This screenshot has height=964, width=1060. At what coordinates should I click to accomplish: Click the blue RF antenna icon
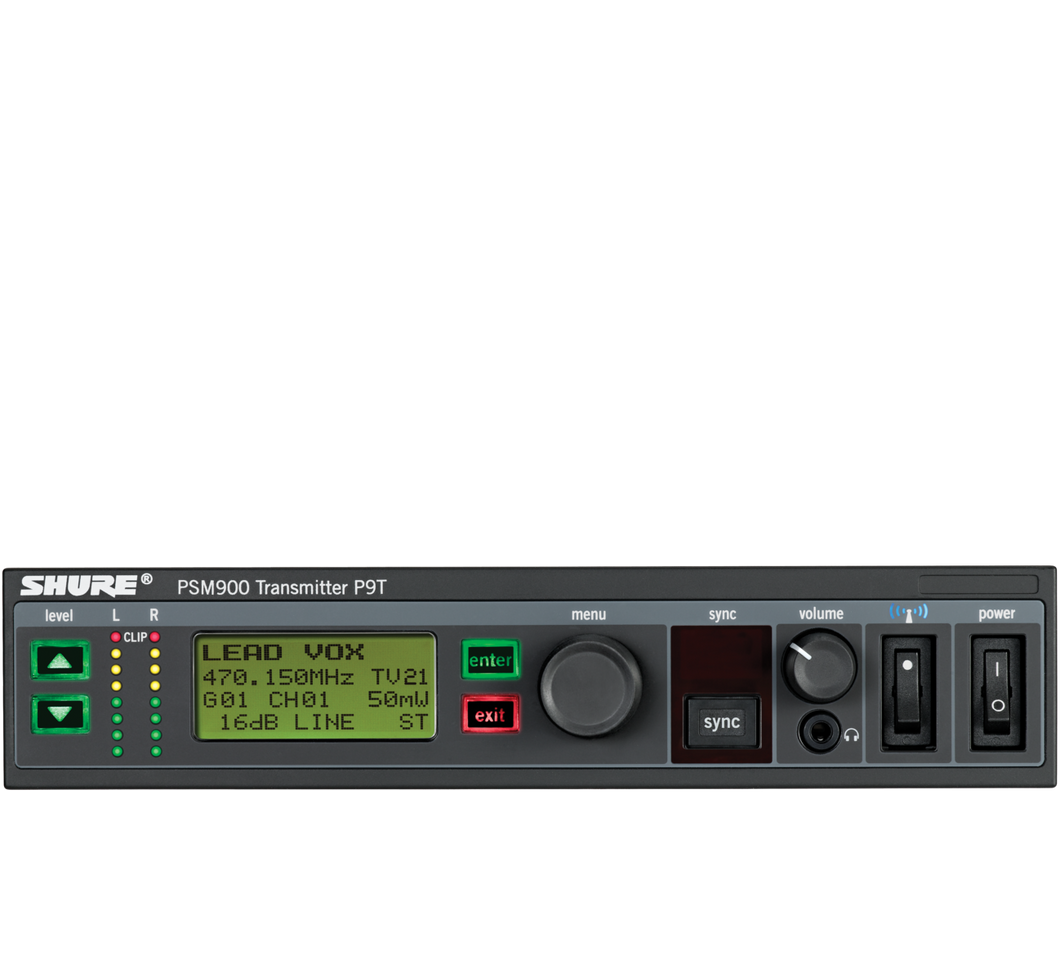point(908,612)
